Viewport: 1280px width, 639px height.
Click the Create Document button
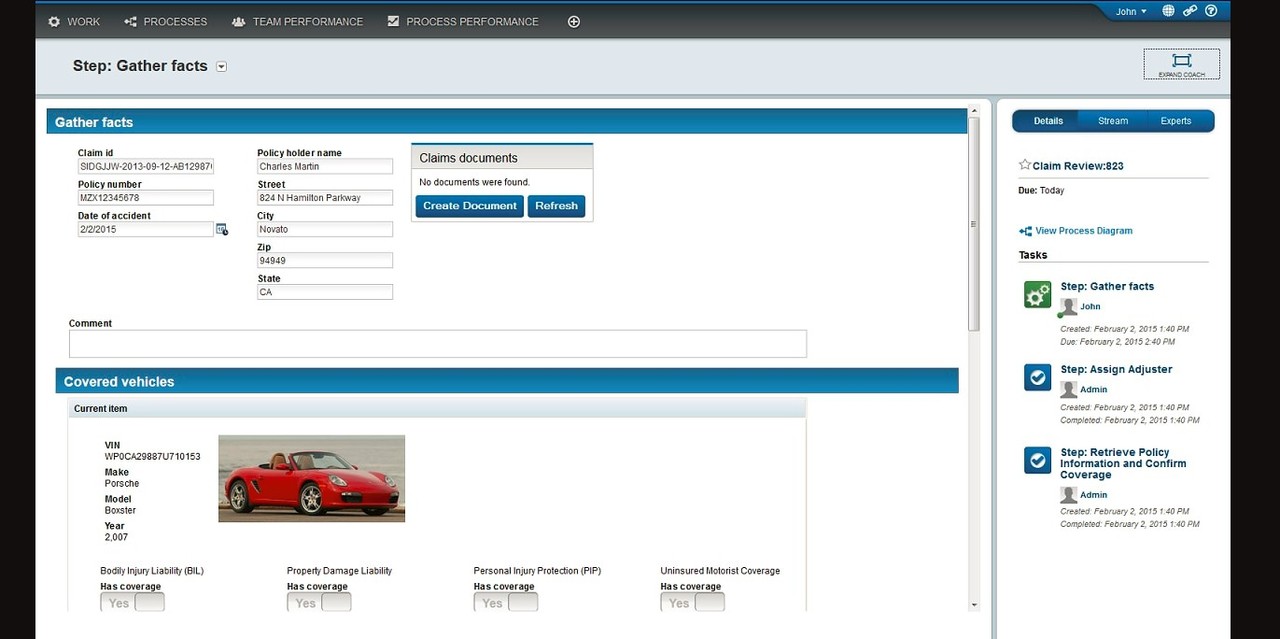click(469, 206)
